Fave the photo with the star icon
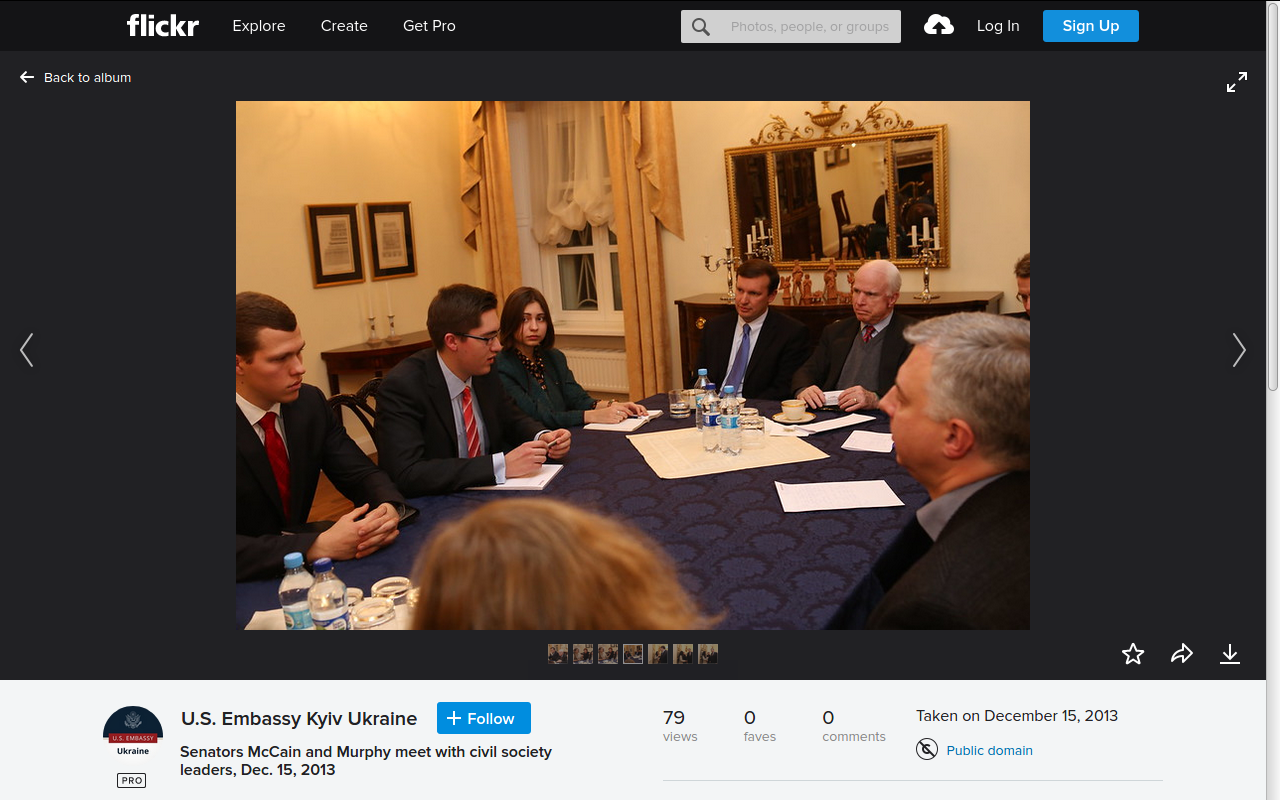The image size is (1280, 800). pos(1133,654)
